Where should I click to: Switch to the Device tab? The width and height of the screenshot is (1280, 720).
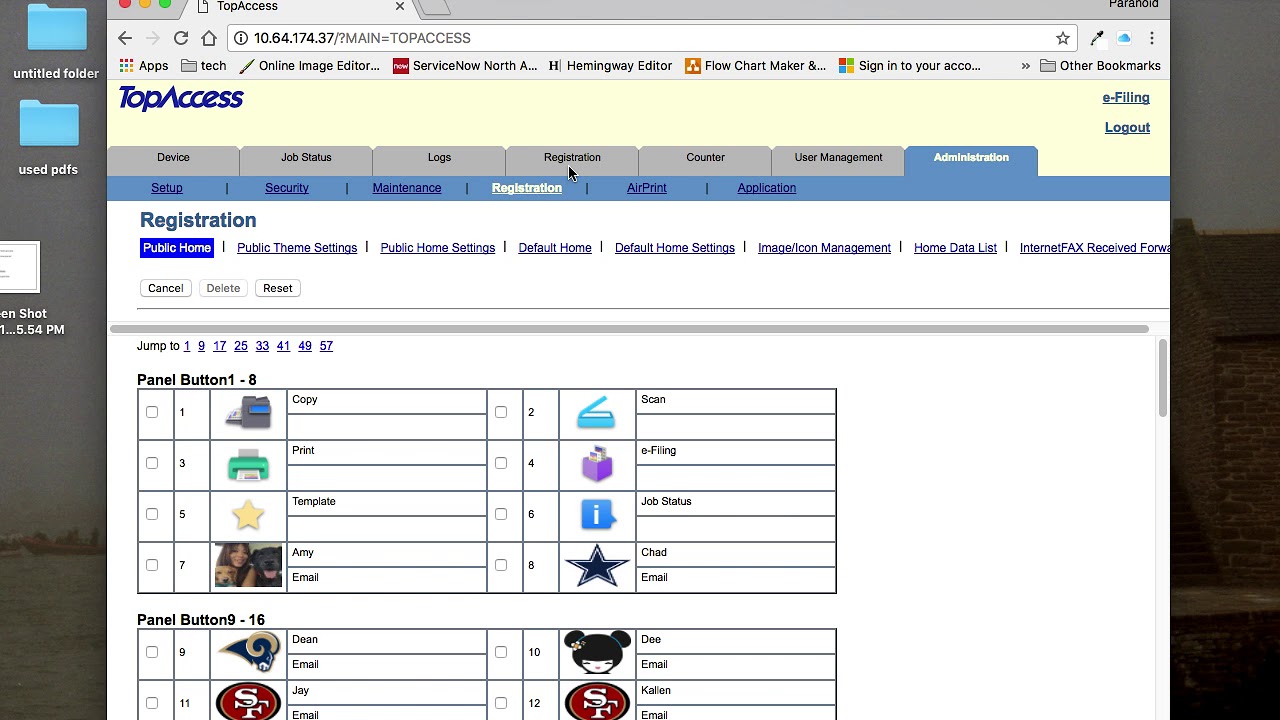[173, 158]
